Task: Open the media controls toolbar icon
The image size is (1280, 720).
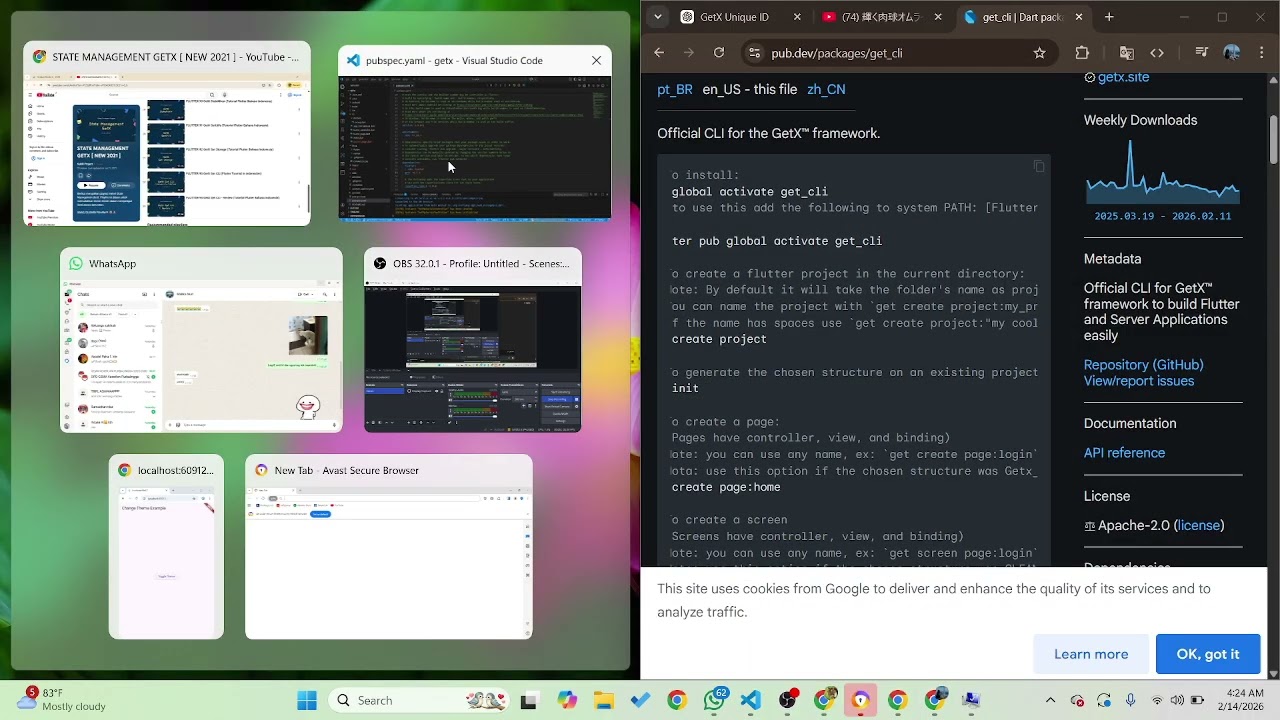Action: [x=1202, y=53]
